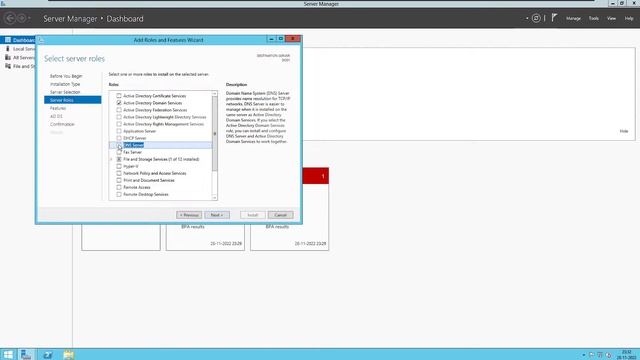Click the Next button
The height and width of the screenshot is (360, 640).
[217, 215]
